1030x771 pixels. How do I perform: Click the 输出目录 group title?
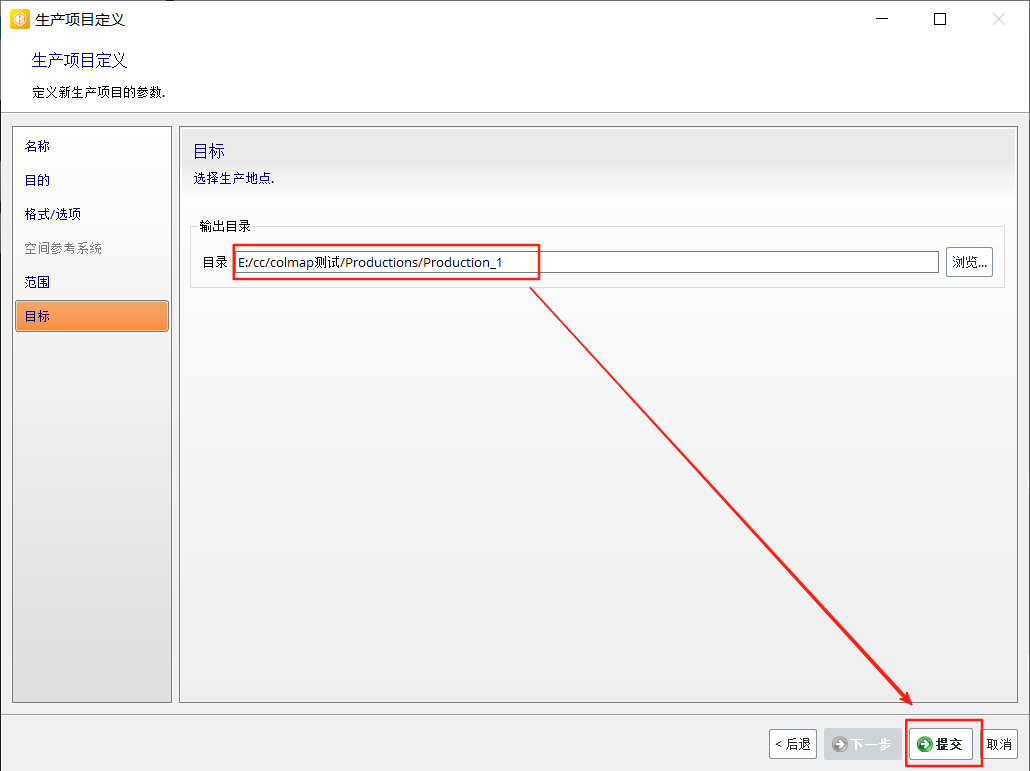(x=225, y=226)
